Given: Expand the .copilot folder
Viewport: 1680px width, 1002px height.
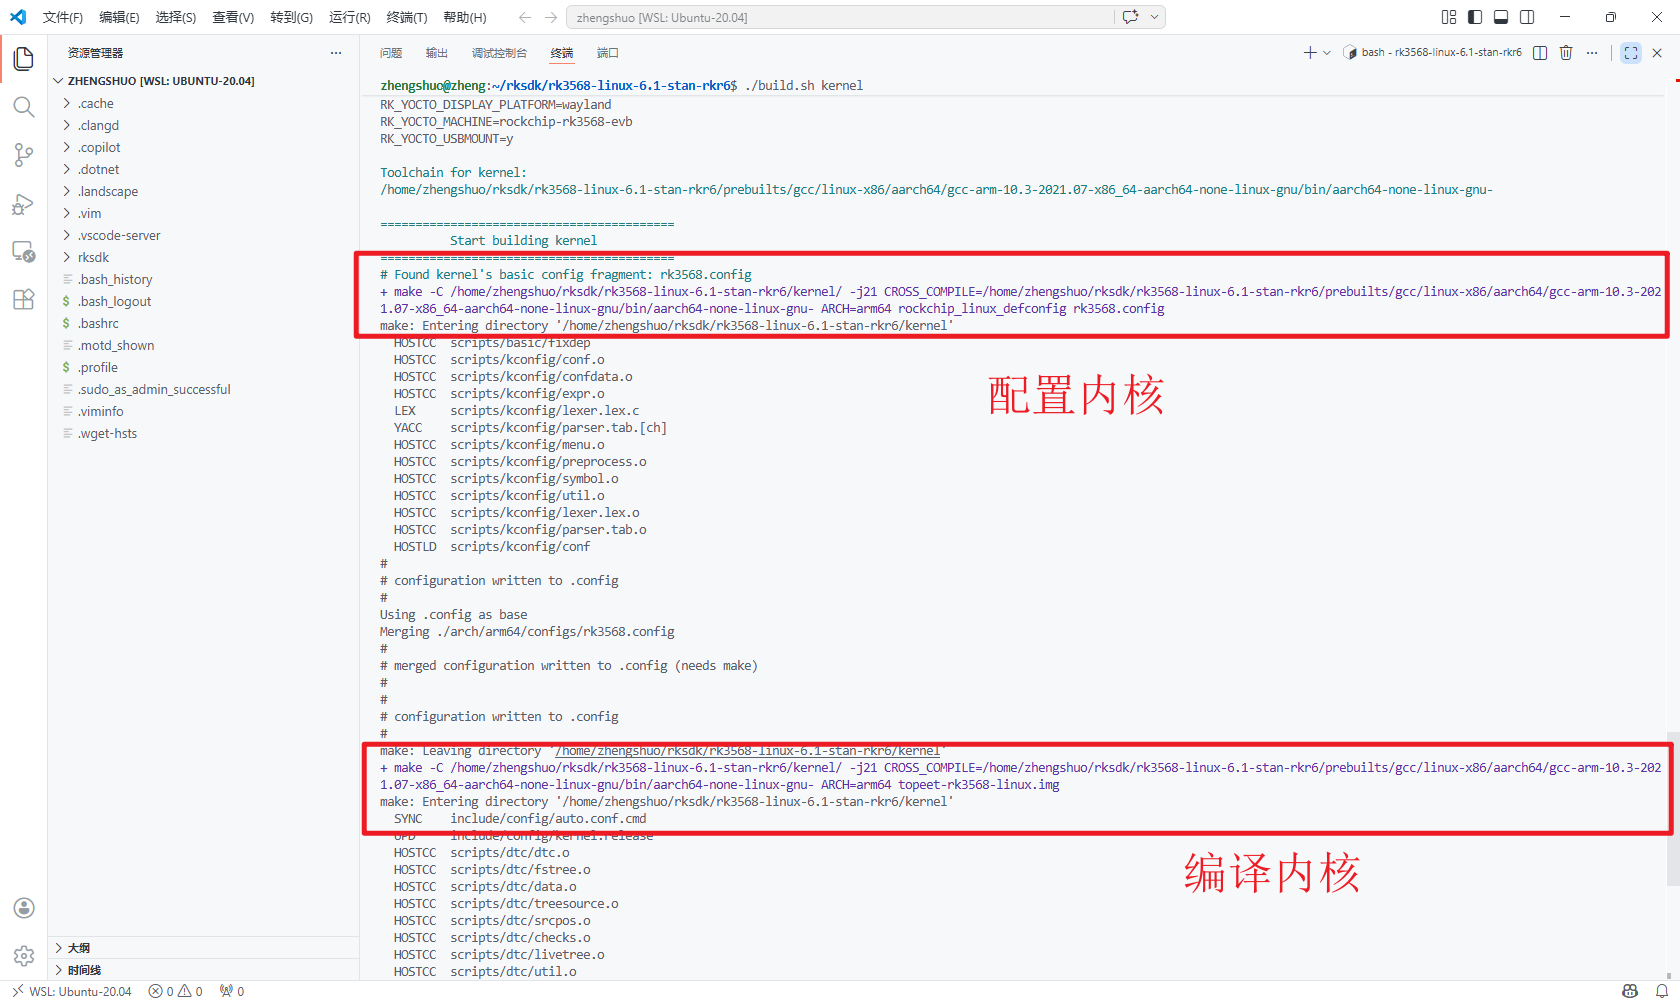Looking at the screenshot, I should pyautogui.click(x=204, y=147).
